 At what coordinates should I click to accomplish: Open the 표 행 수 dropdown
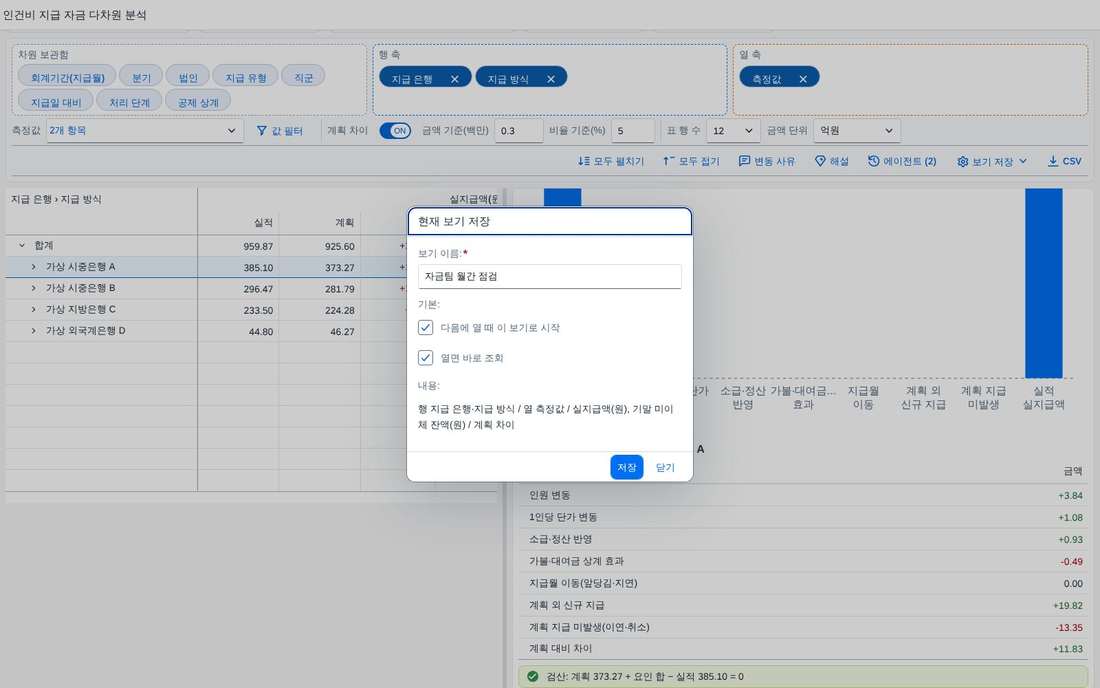pyautogui.click(x=733, y=130)
